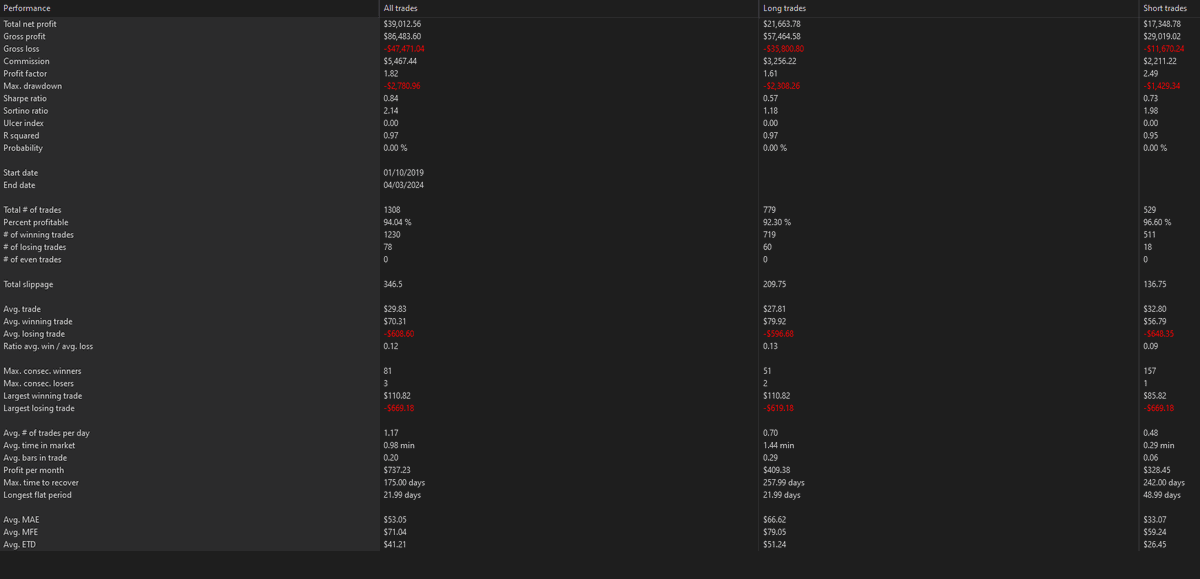Click the Profit factor row label
This screenshot has width=1200, height=579.
point(26,73)
